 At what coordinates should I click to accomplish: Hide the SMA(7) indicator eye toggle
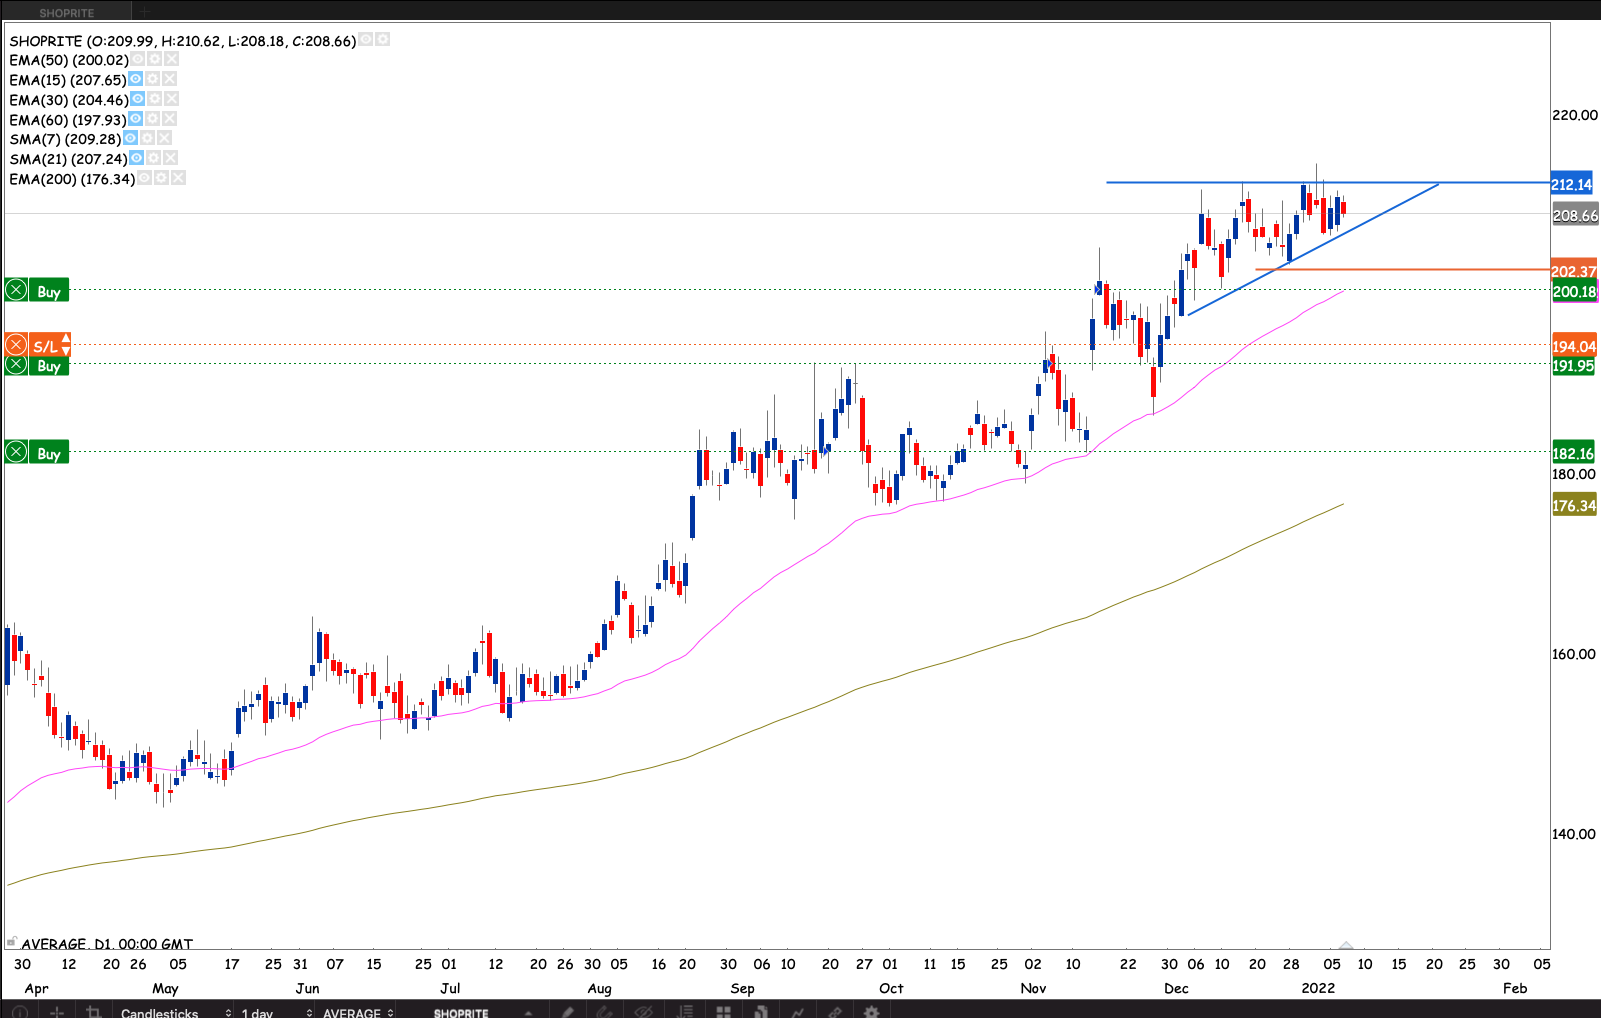130,138
